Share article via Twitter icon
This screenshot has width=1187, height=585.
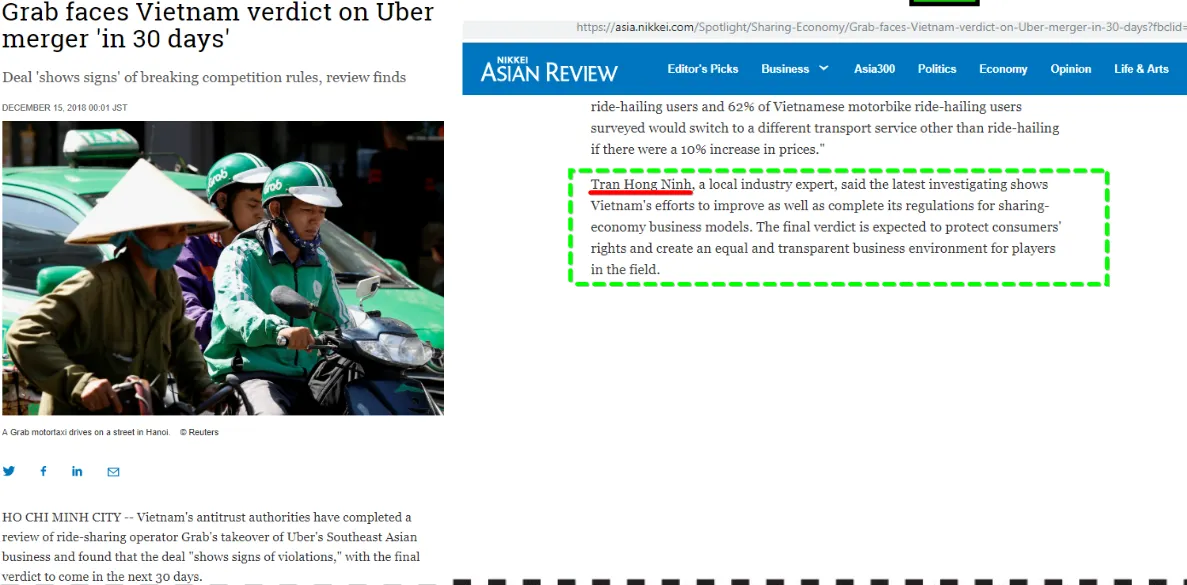tap(9, 471)
